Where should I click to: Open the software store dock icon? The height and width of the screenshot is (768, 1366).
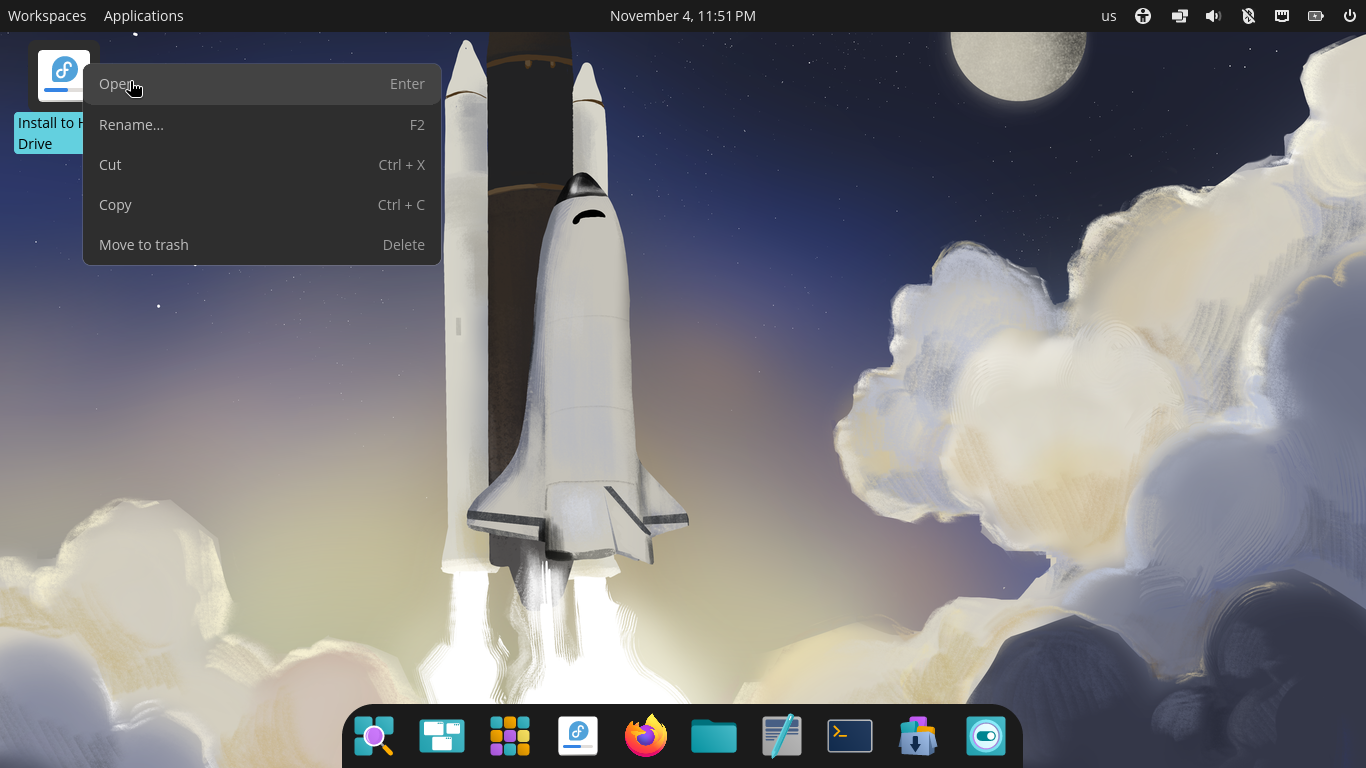(918, 736)
